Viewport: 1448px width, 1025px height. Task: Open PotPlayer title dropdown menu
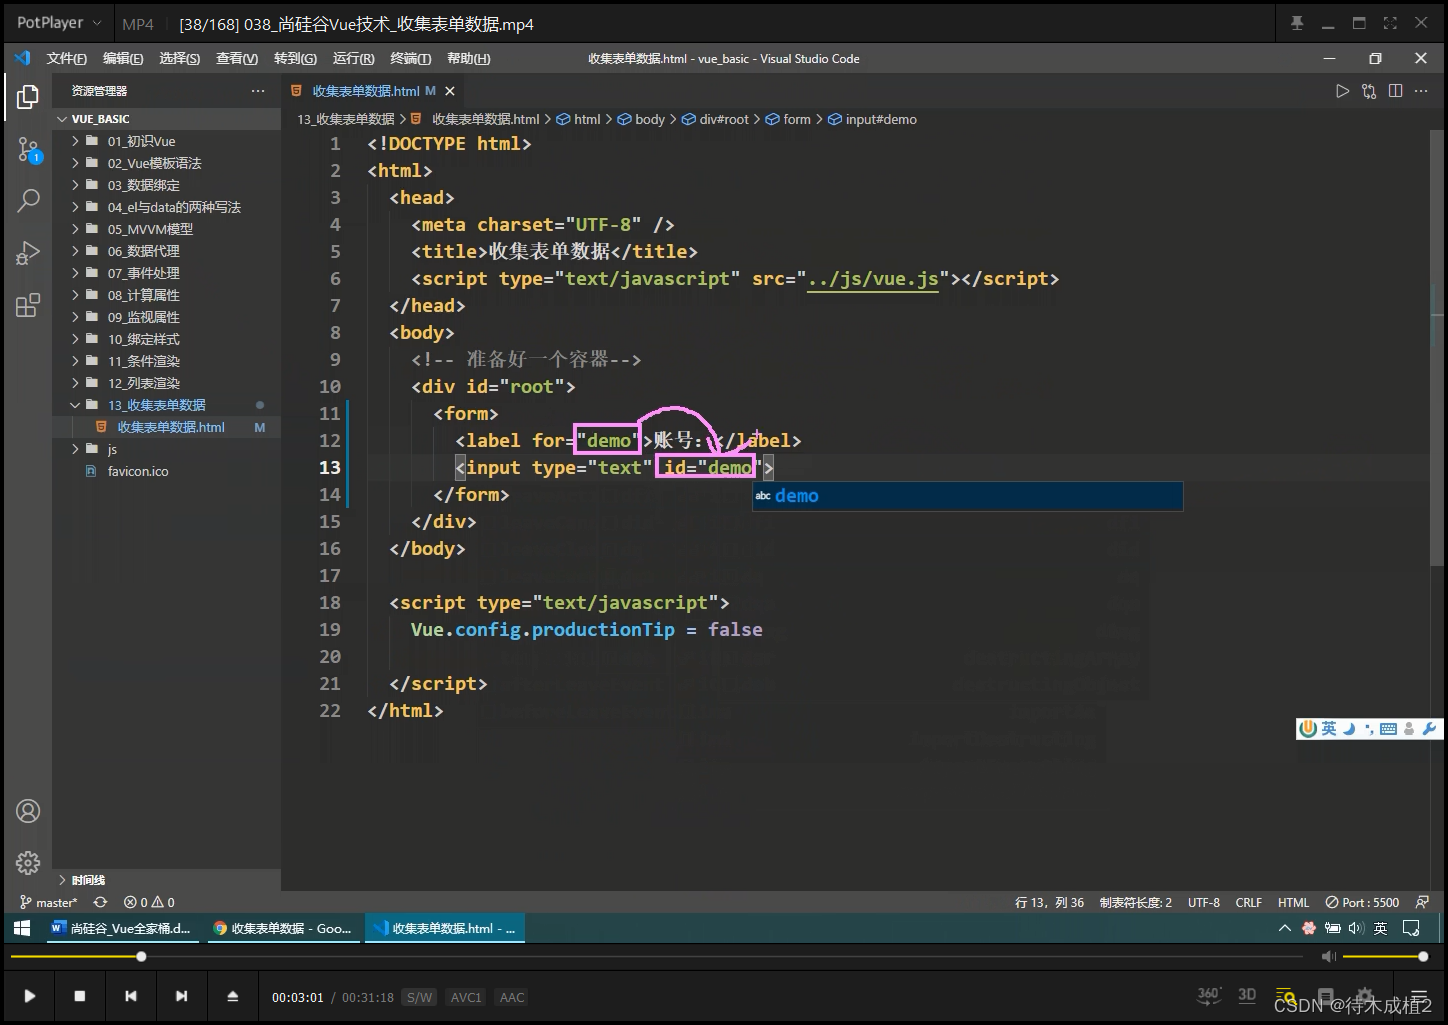[x=58, y=23]
